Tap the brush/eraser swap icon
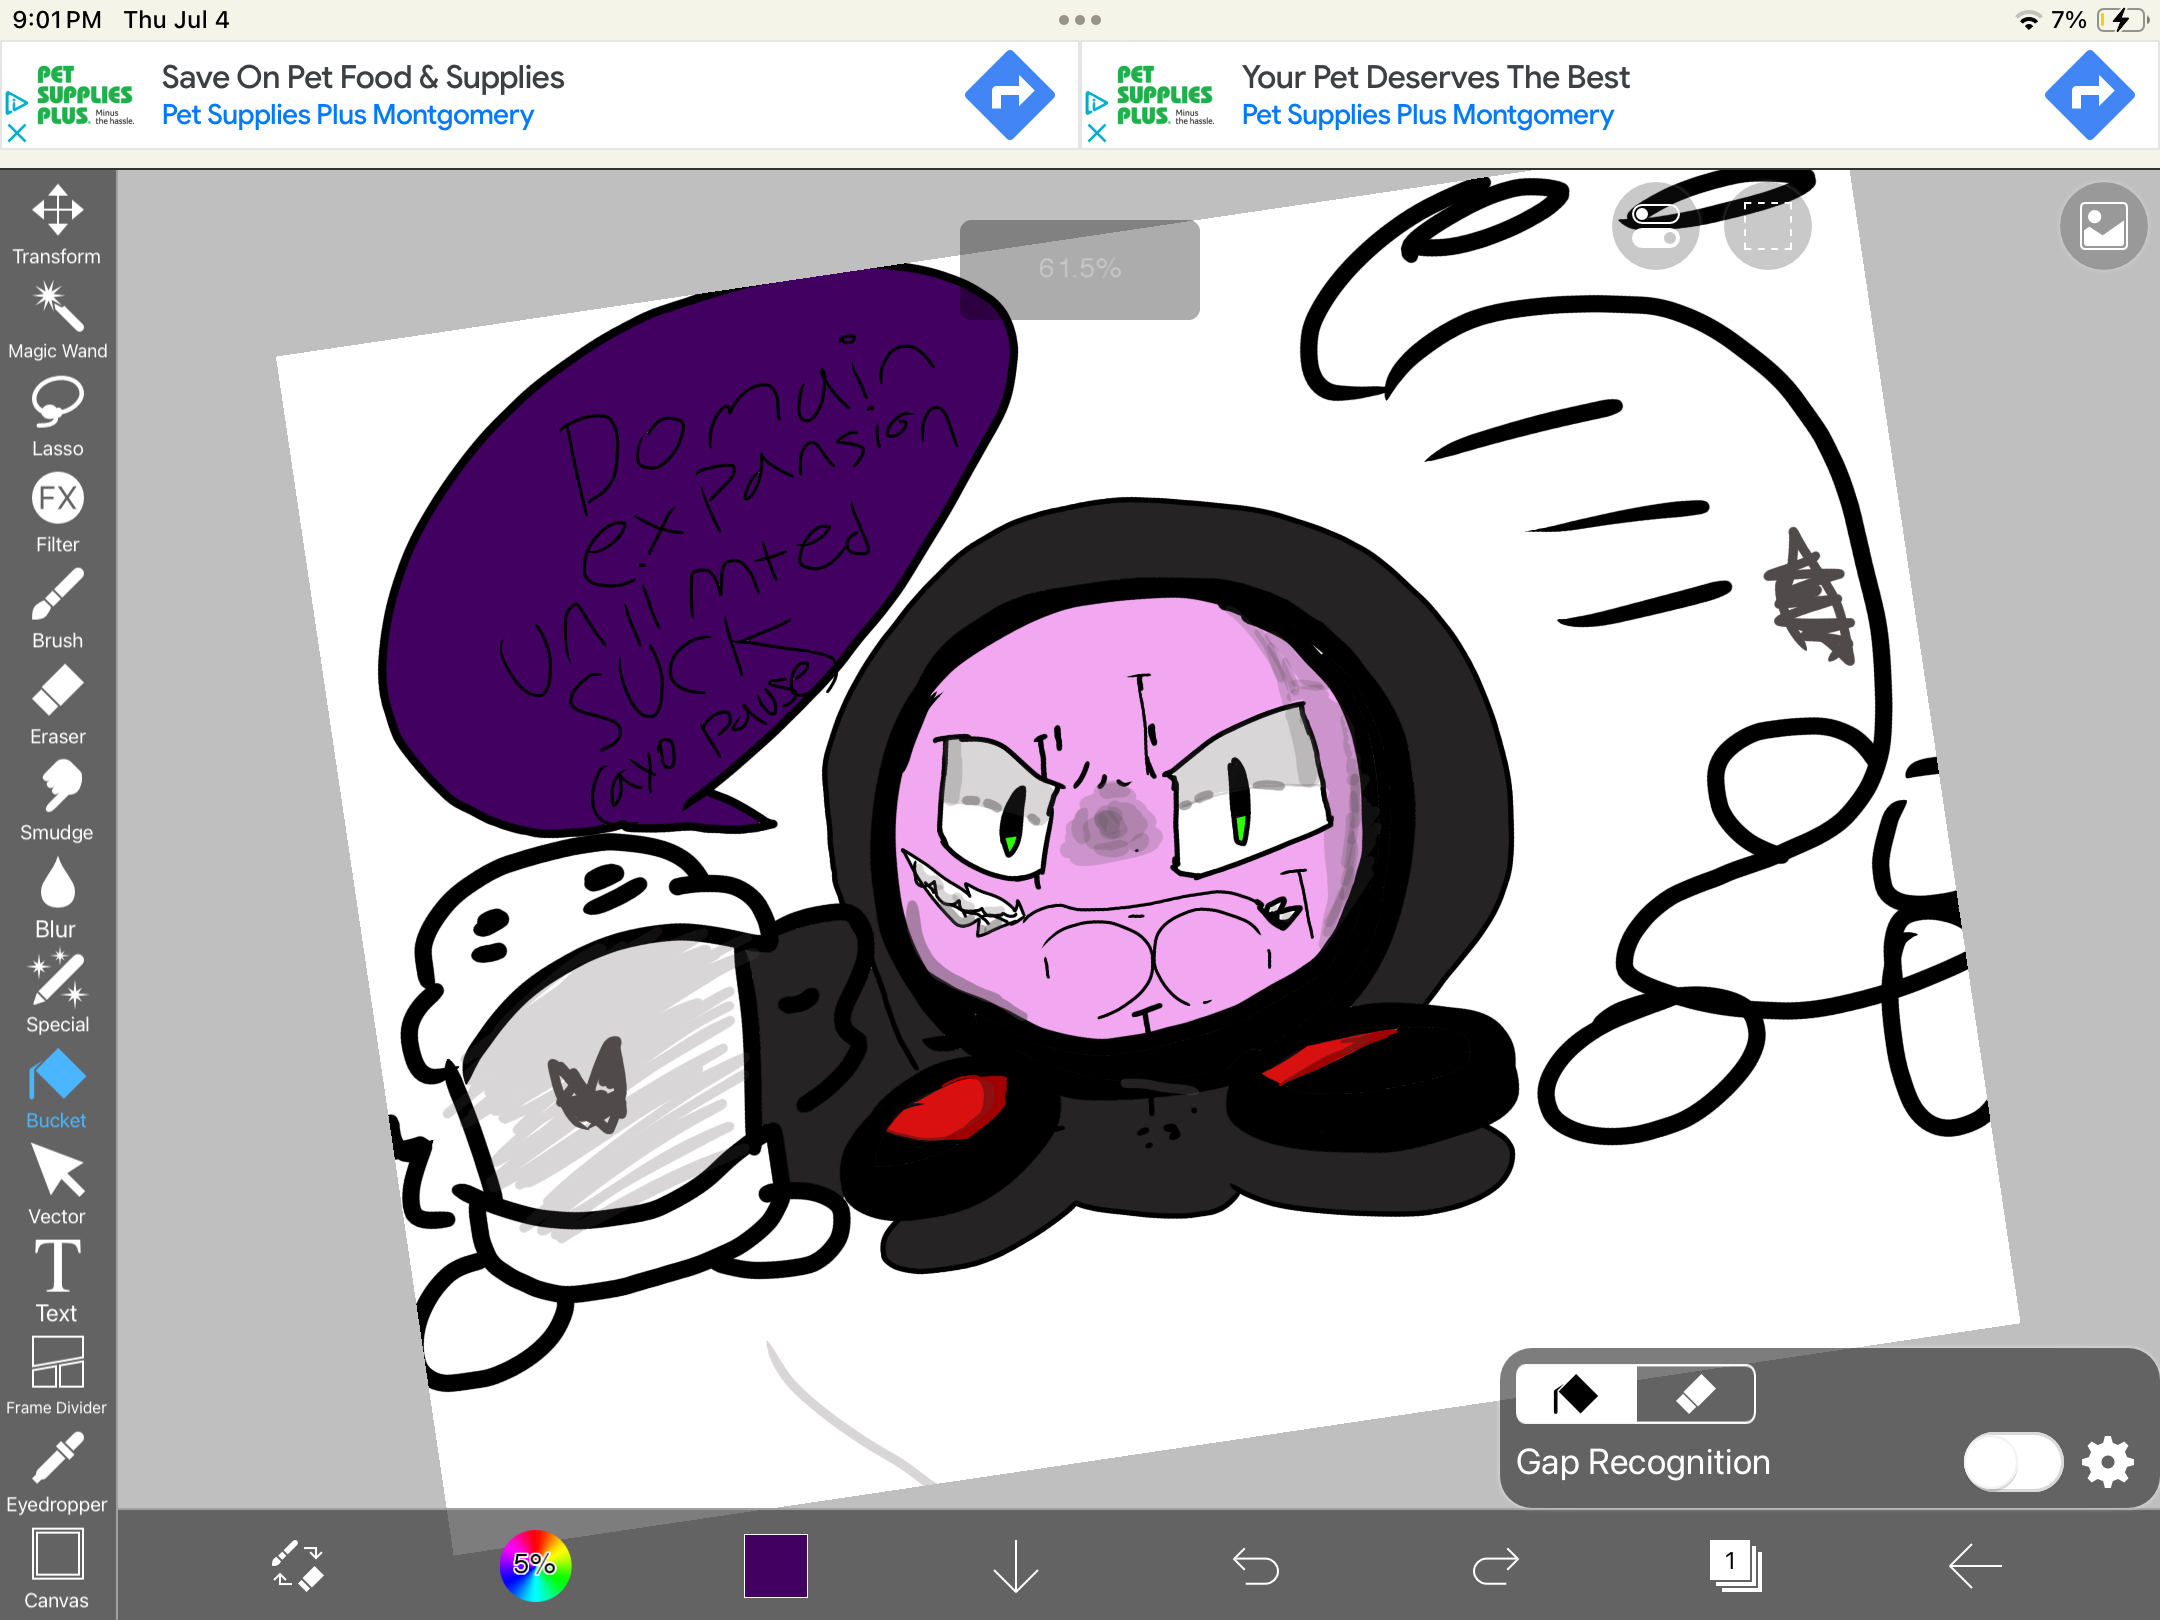Image resolution: width=2160 pixels, height=1620 pixels. (x=297, y=1566)
